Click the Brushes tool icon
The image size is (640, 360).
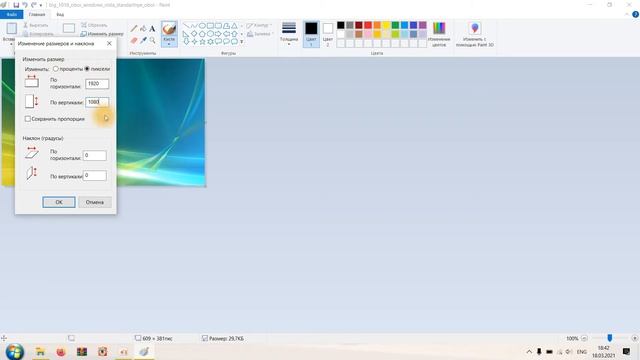pyautogui.click(x=169, y=29)
